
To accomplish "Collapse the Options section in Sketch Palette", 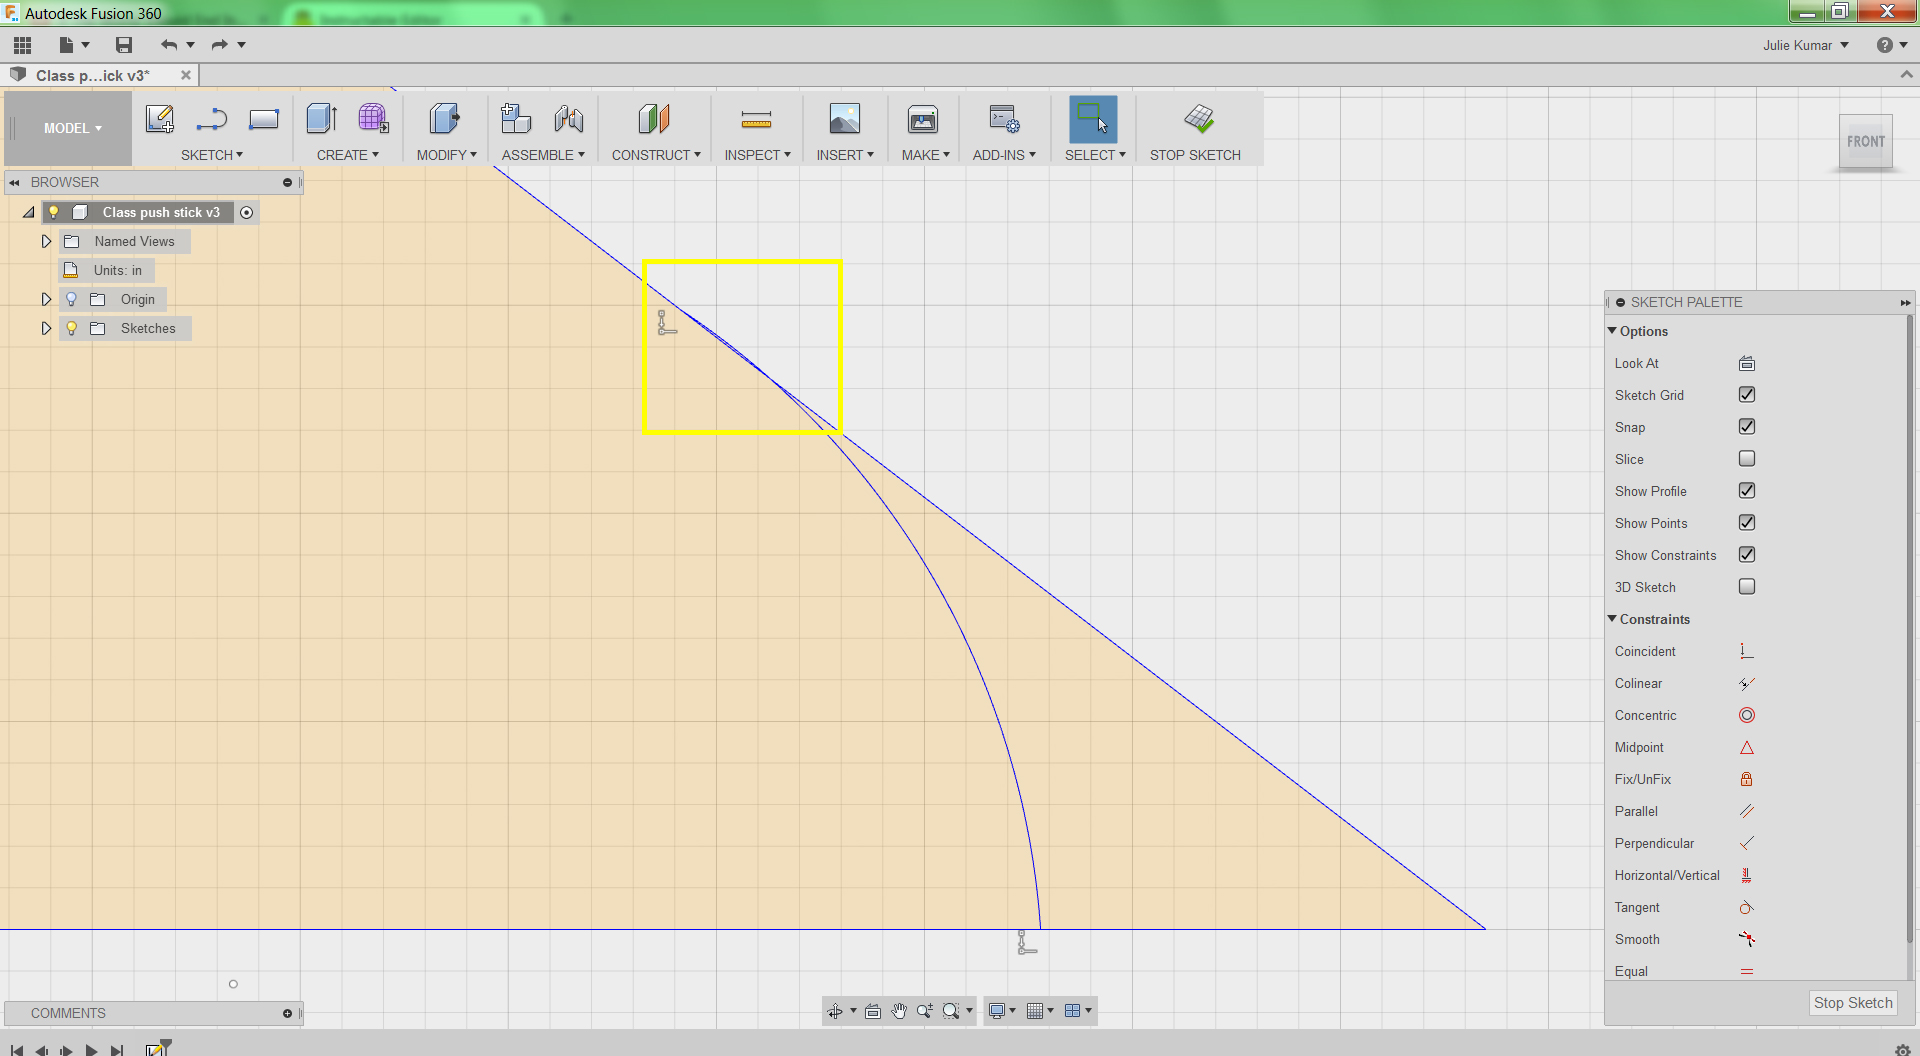I will click(x=1612, y=331).
